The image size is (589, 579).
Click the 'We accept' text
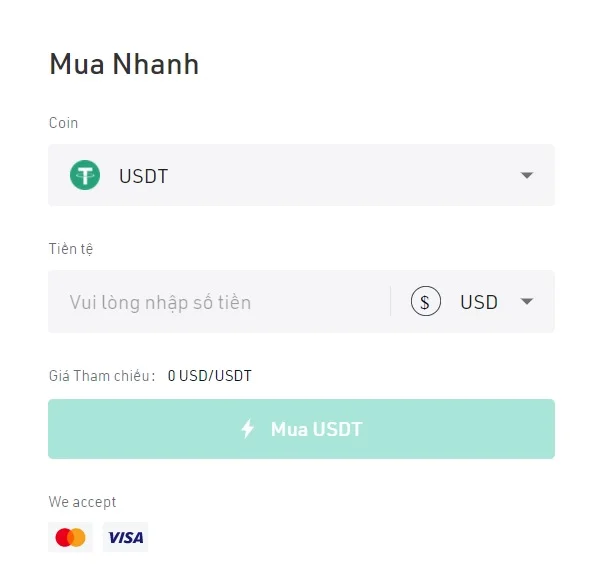tap(82, 502)
